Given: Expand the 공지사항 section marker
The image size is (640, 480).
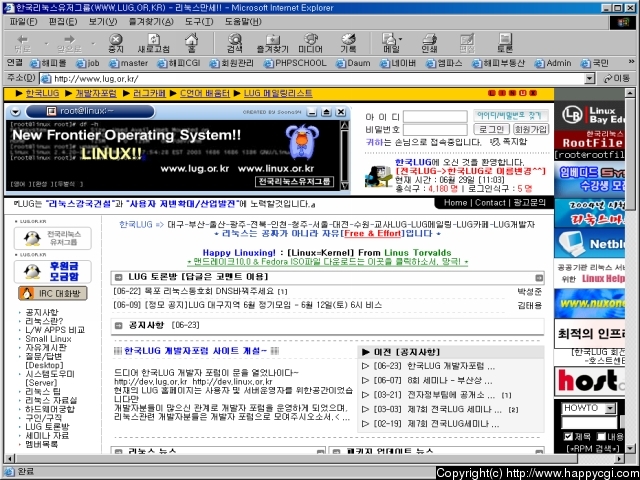Looking at the screenshot, I should point(118,325).
